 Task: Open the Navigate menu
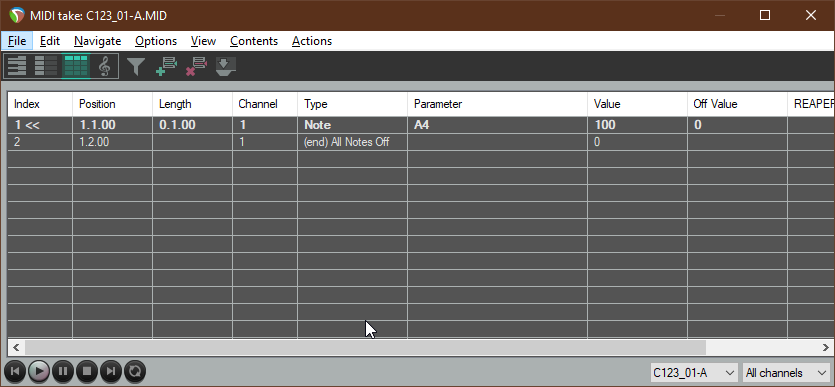click(97, 41)
